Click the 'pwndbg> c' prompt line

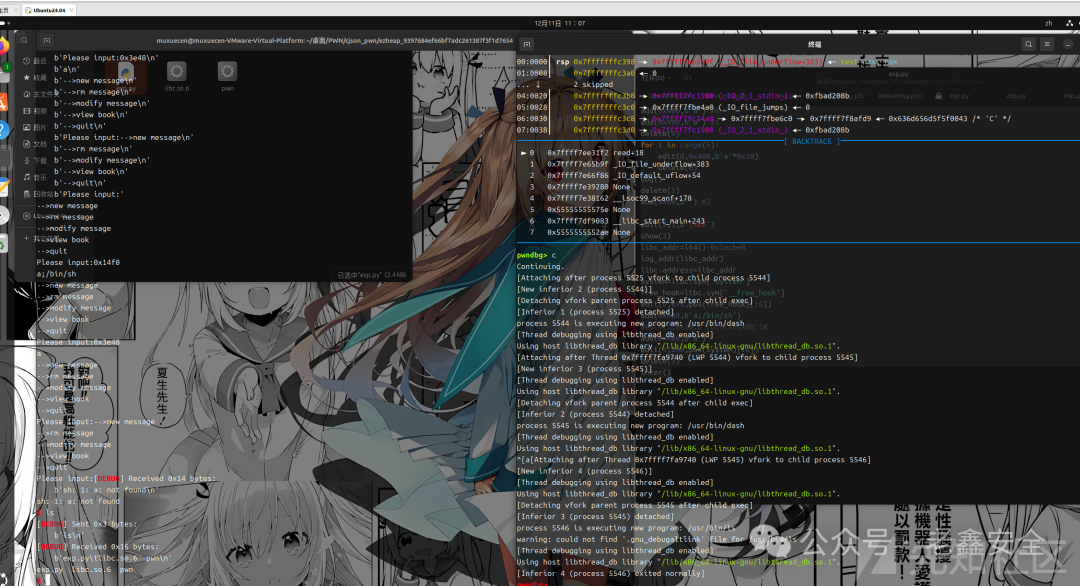click(536, 255)
